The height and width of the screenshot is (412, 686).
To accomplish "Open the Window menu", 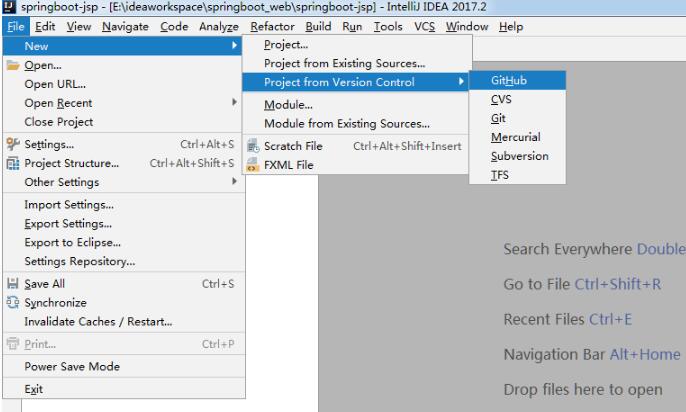I will [467, 27].
